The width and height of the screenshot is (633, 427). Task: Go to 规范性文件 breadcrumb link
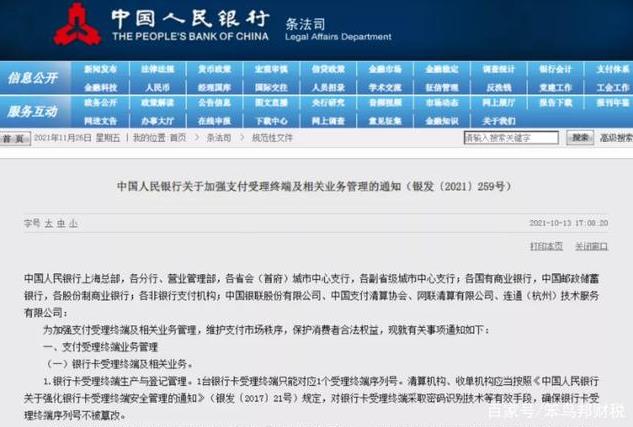272,138
